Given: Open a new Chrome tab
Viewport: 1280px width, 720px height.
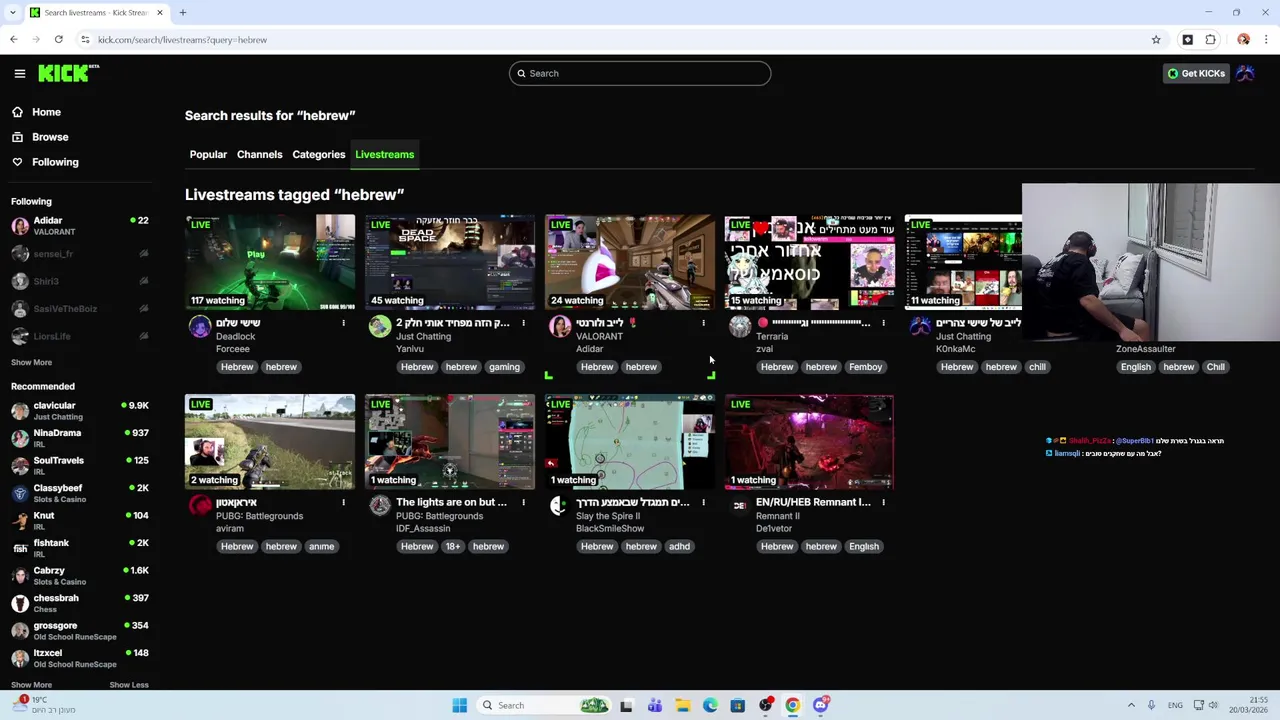Looking at the screenshot, I should point(183,12).
